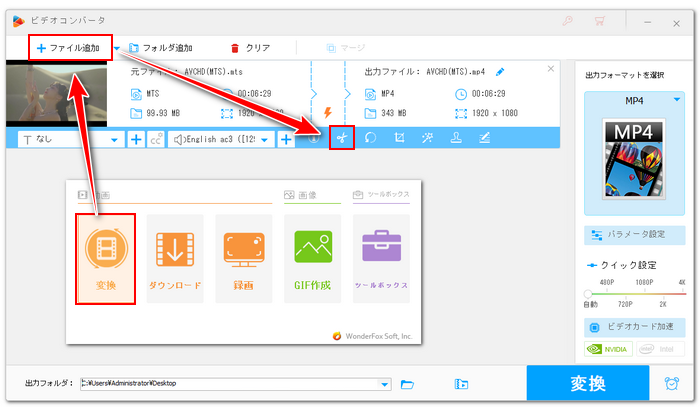Open the ダウンロード downloader module
700x407 pixels.
(175, 258)
